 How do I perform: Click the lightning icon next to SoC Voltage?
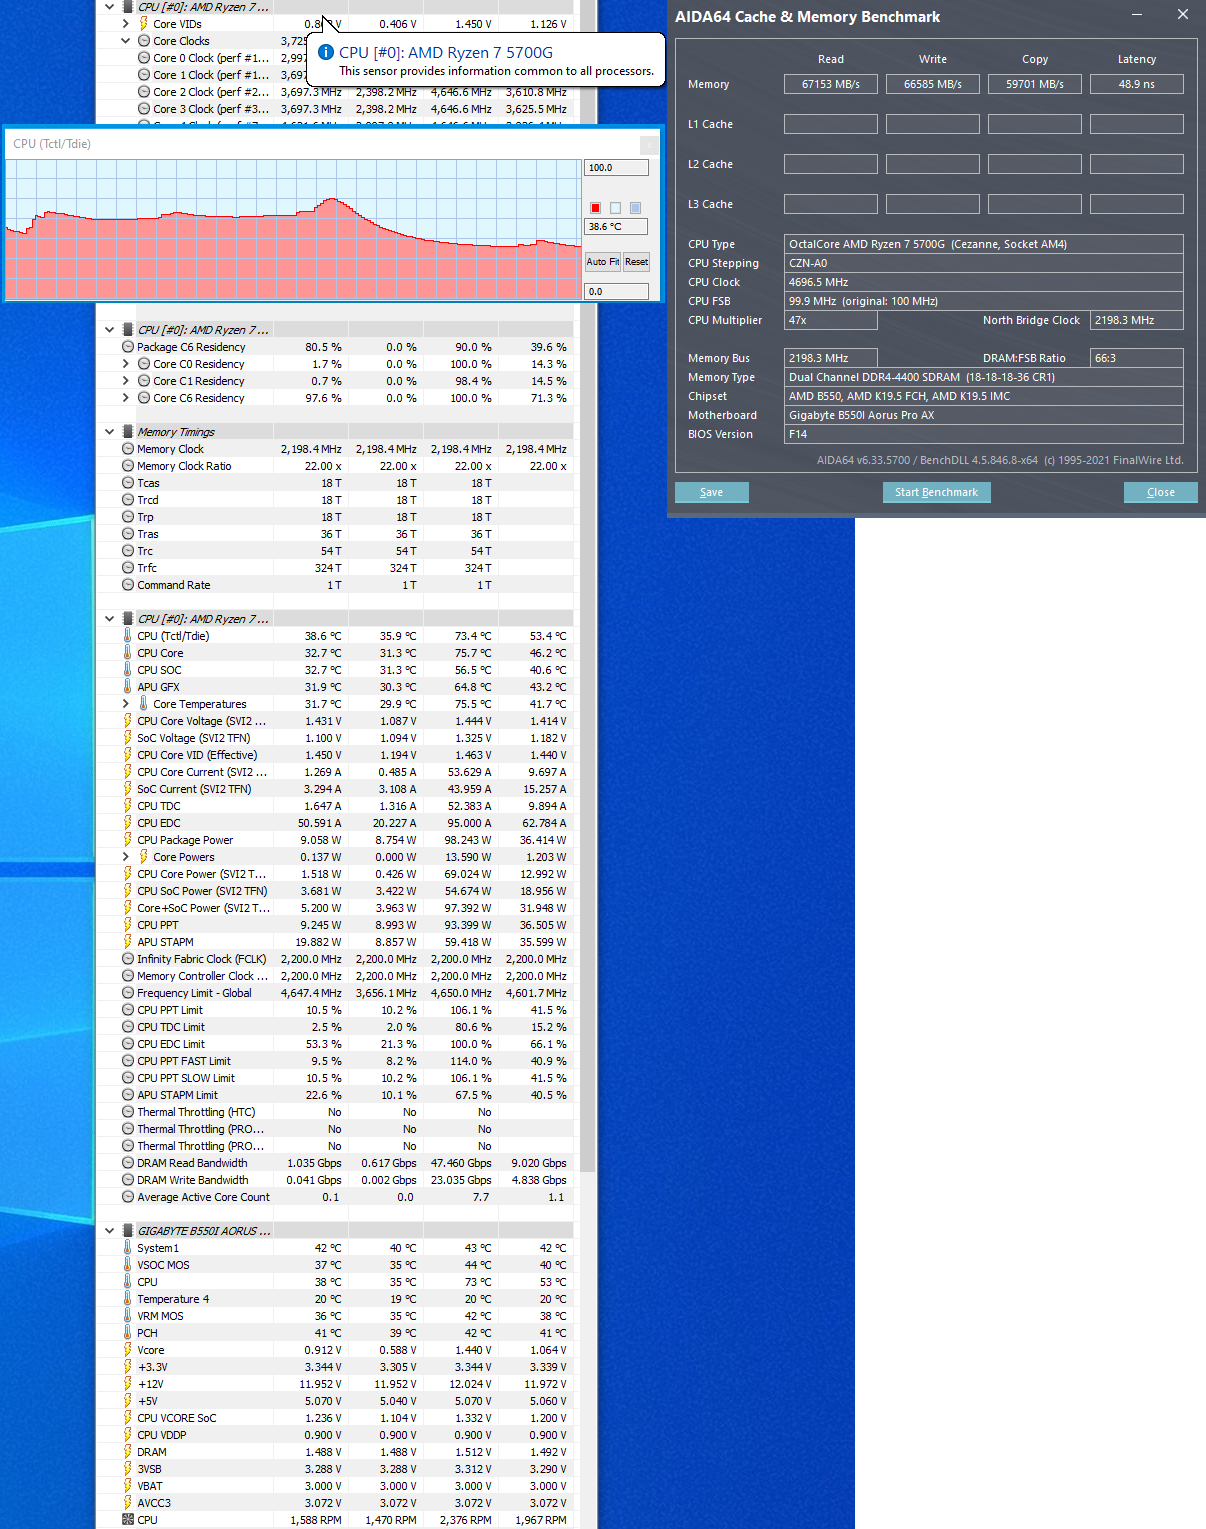click(128, 738)
